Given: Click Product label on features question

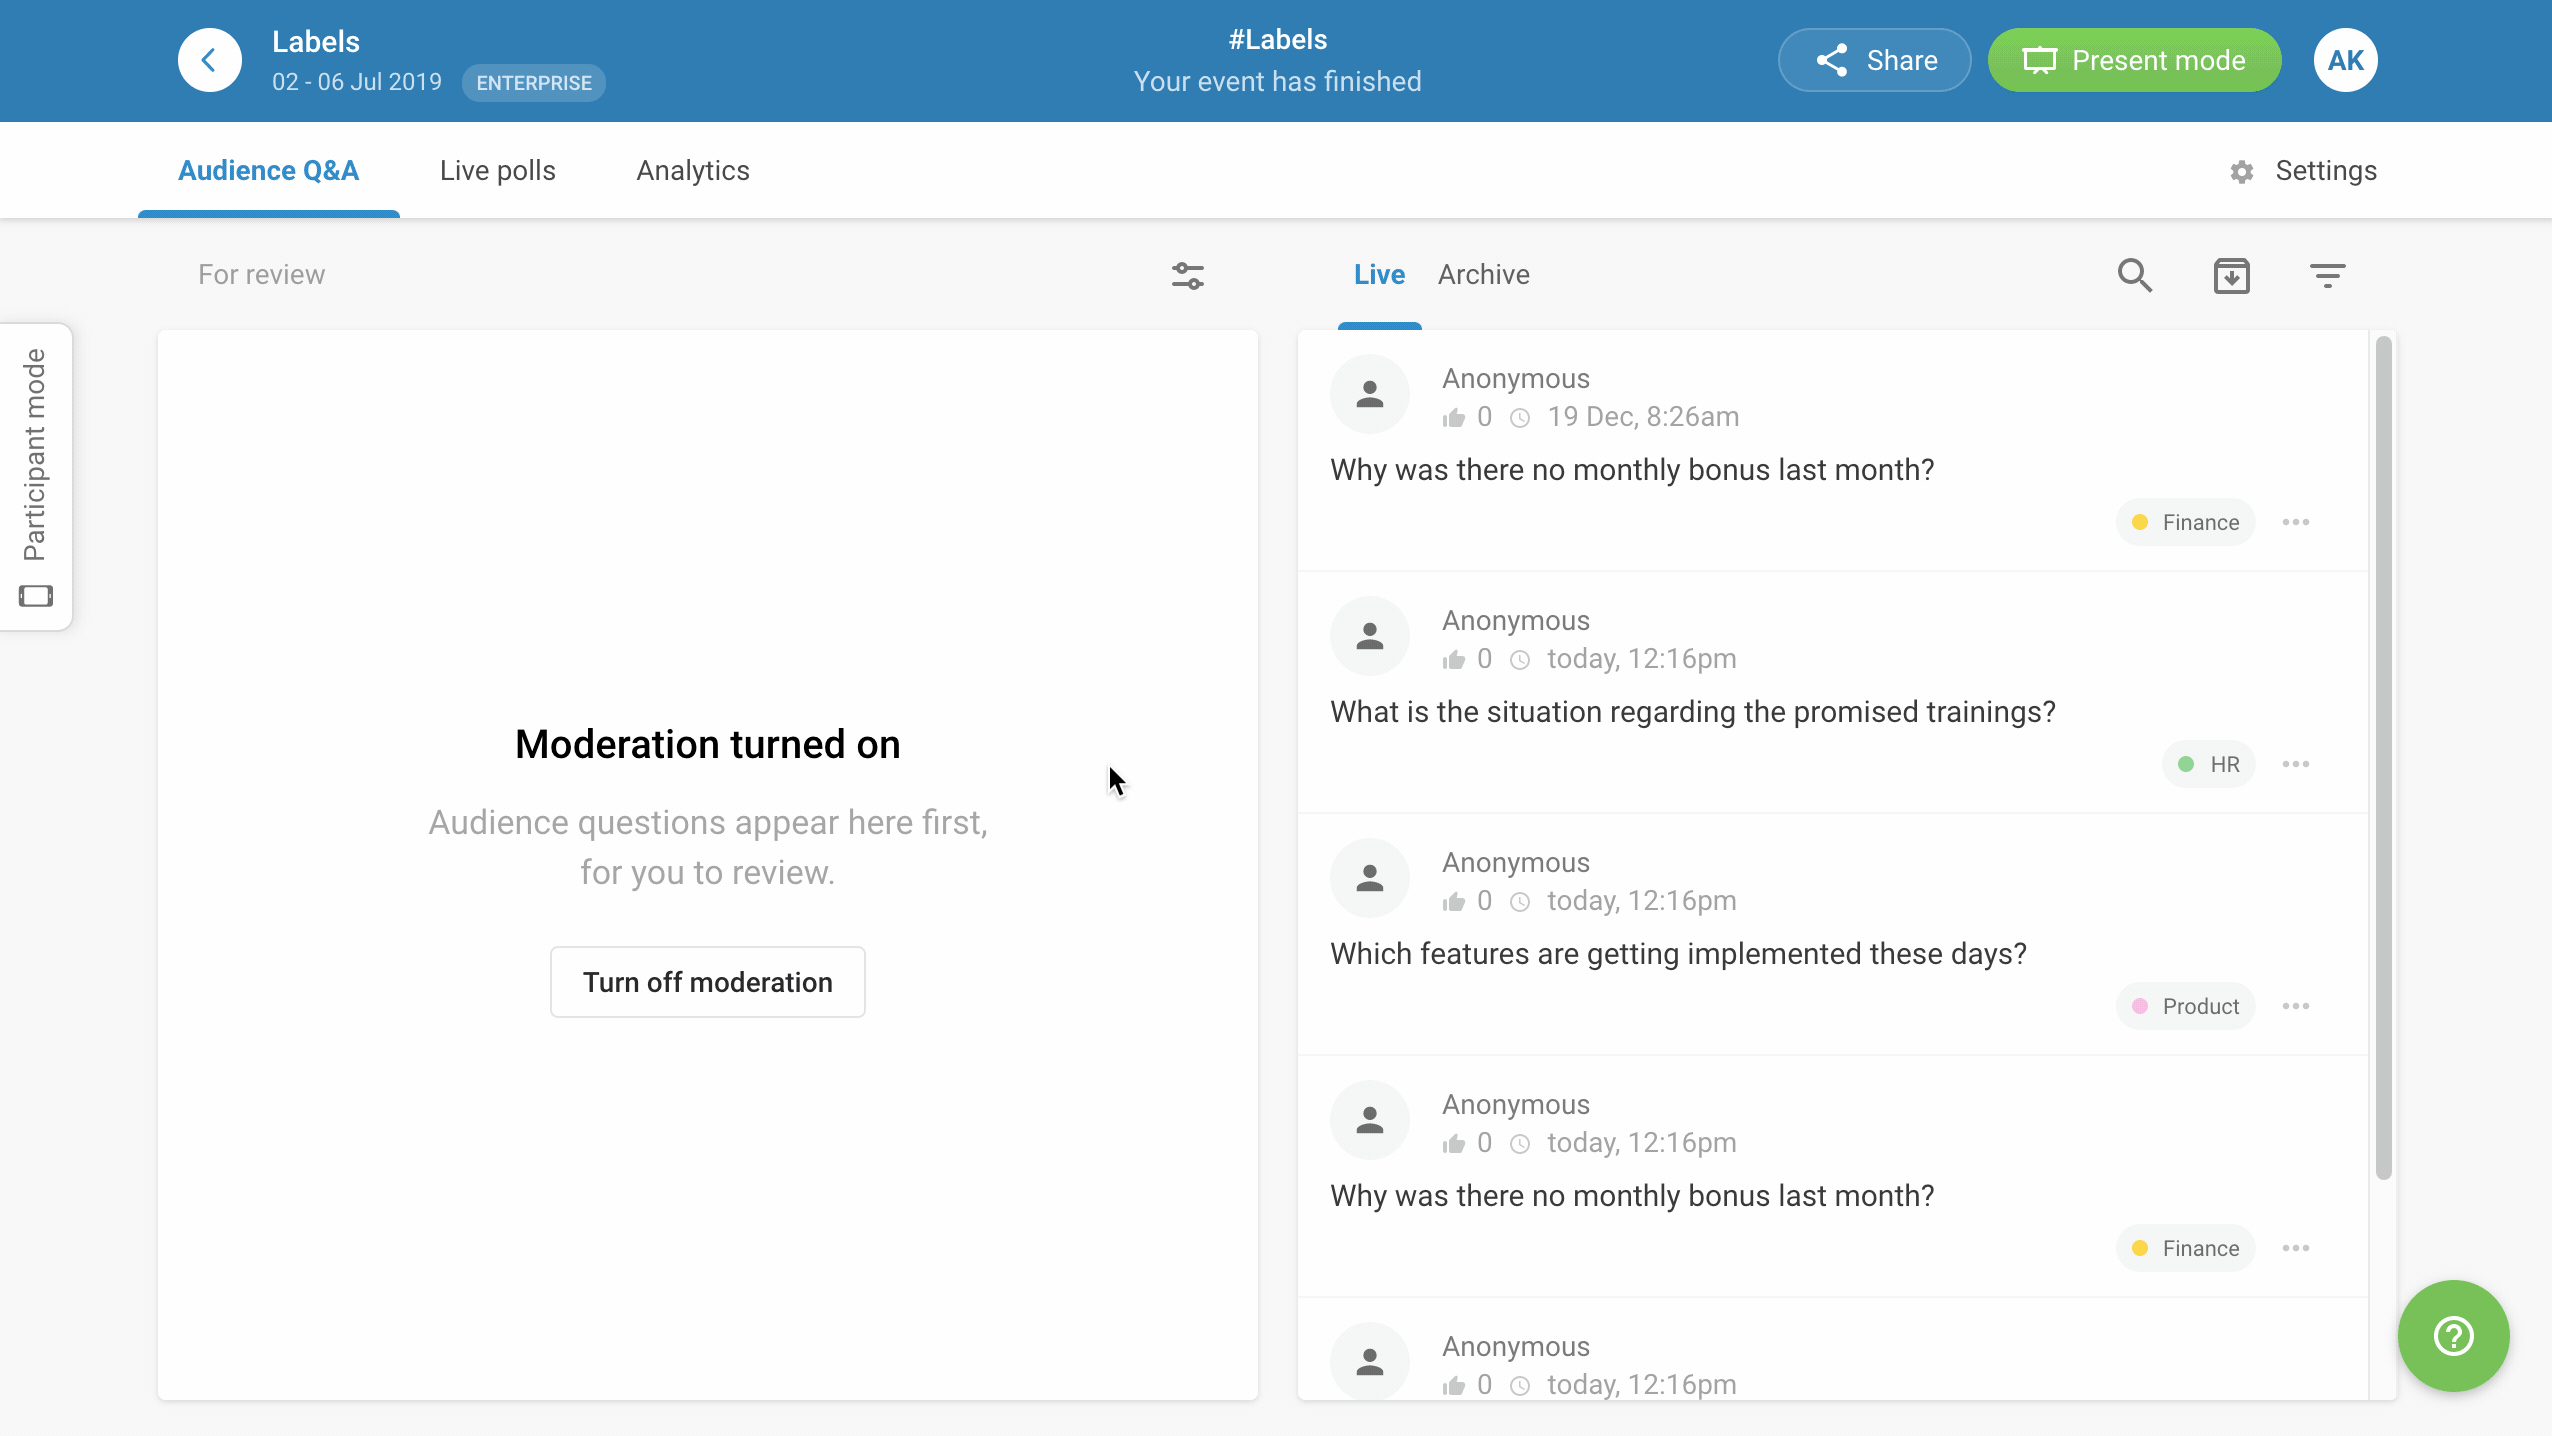Looking at the screenshot, I should coord(2185,1006).
